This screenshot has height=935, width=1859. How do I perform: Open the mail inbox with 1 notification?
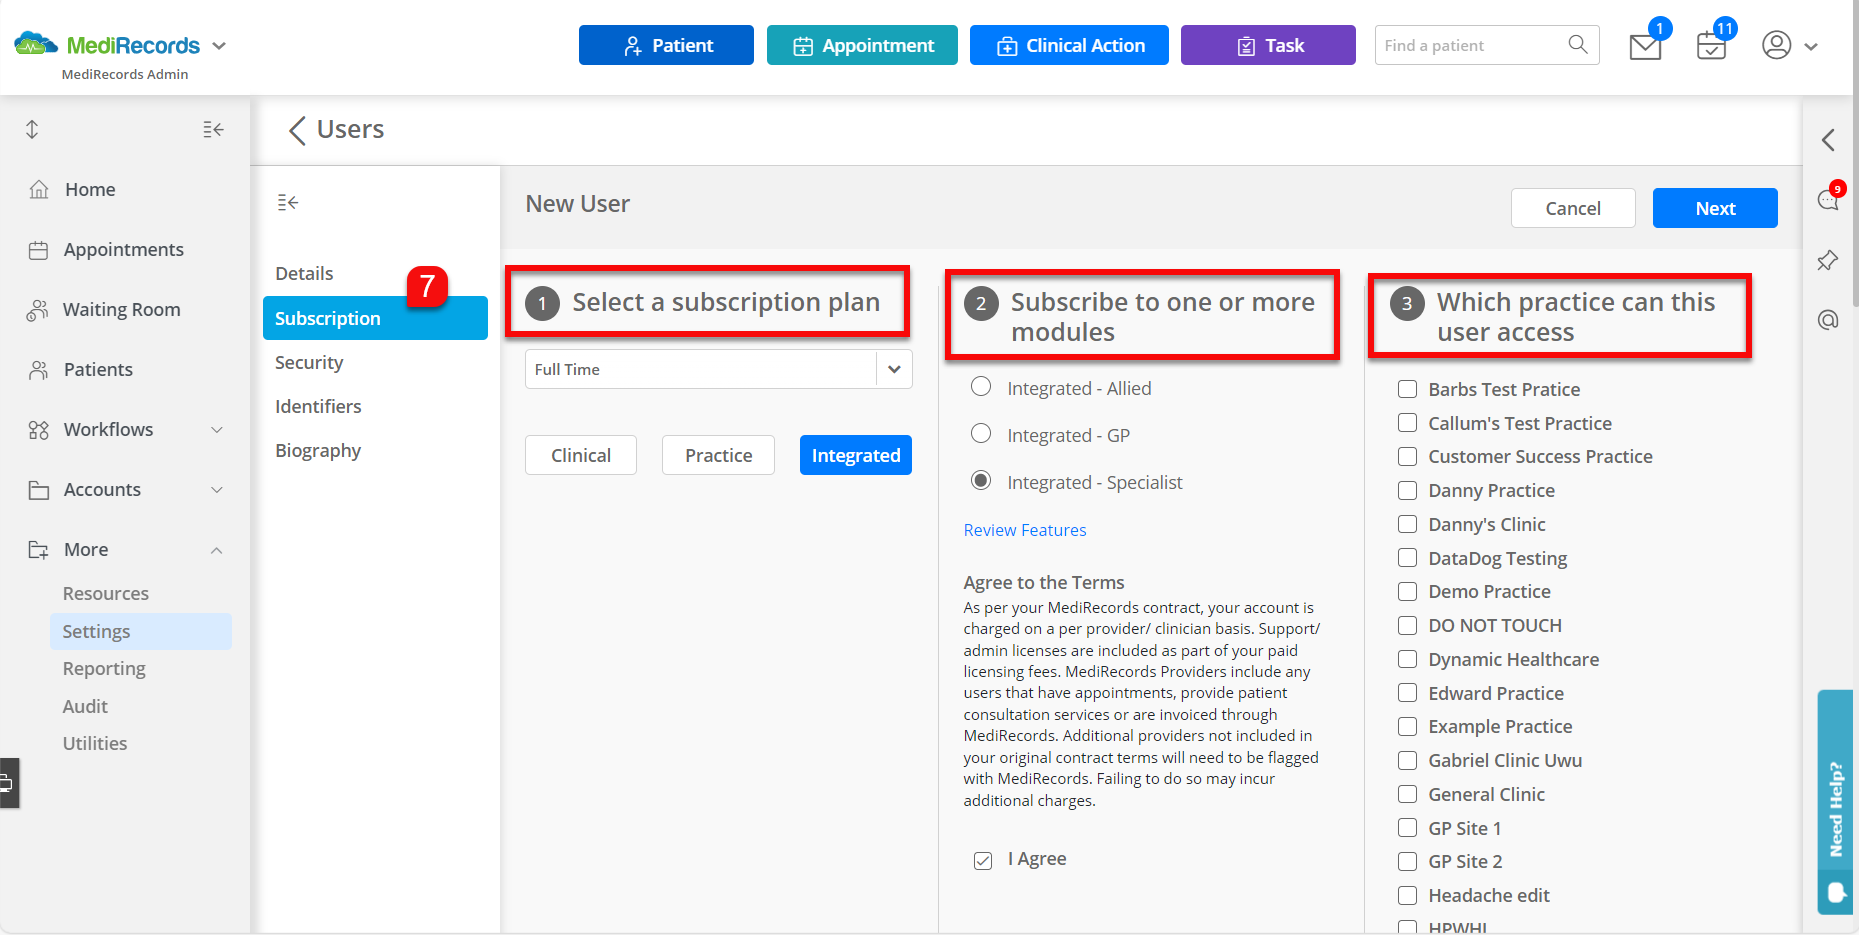(1644, 45)
